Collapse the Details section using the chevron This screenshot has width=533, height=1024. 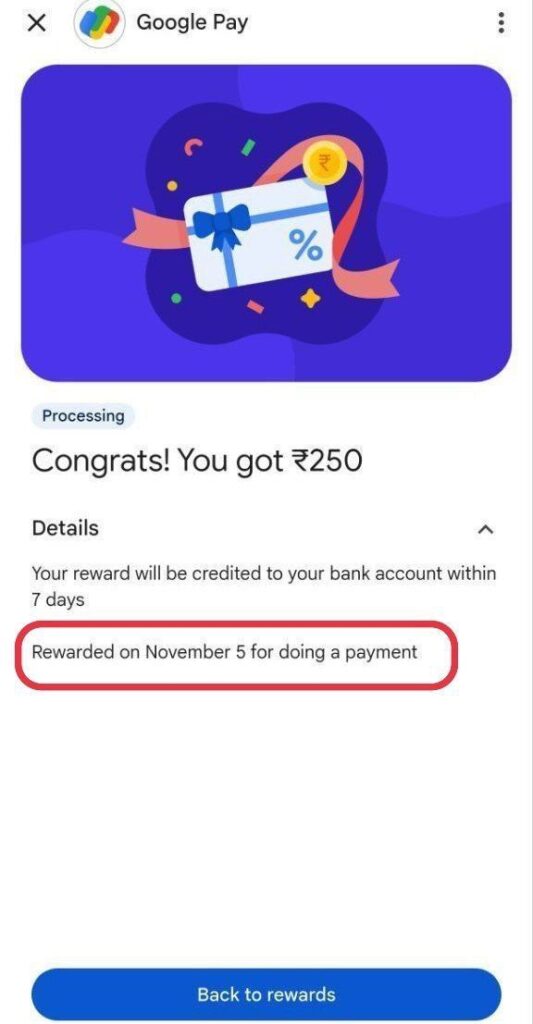(485, 529)
